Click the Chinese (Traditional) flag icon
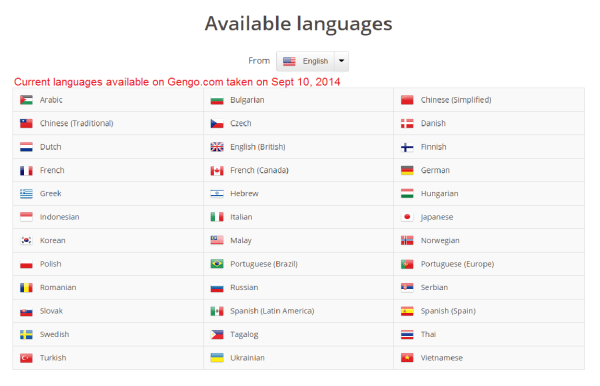The image size is (600, 386). [26, 123]
